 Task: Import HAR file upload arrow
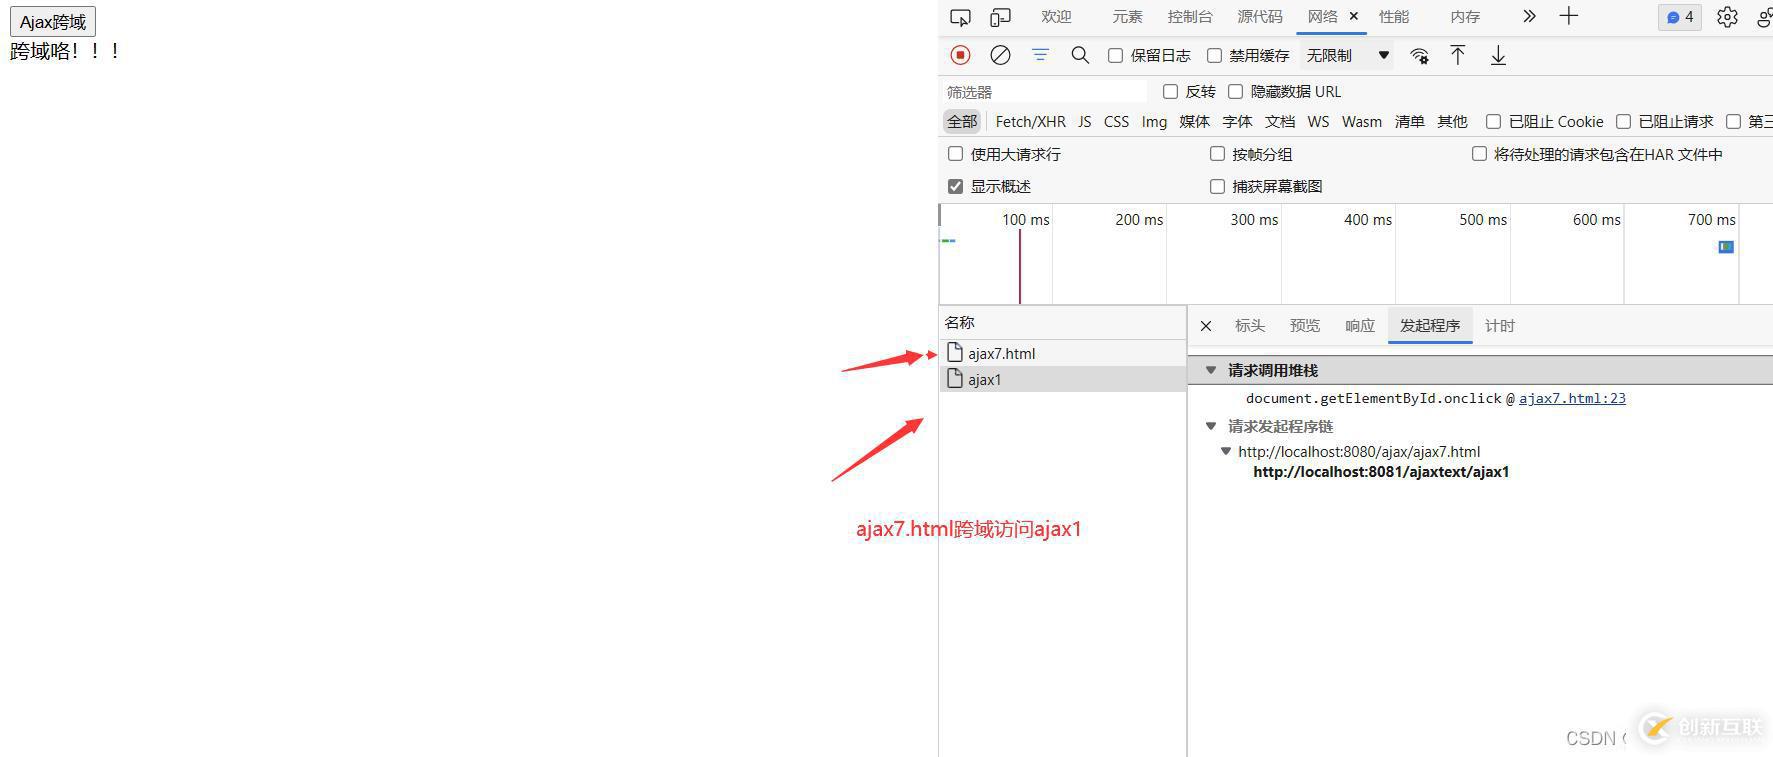[x=1458, y=56]
